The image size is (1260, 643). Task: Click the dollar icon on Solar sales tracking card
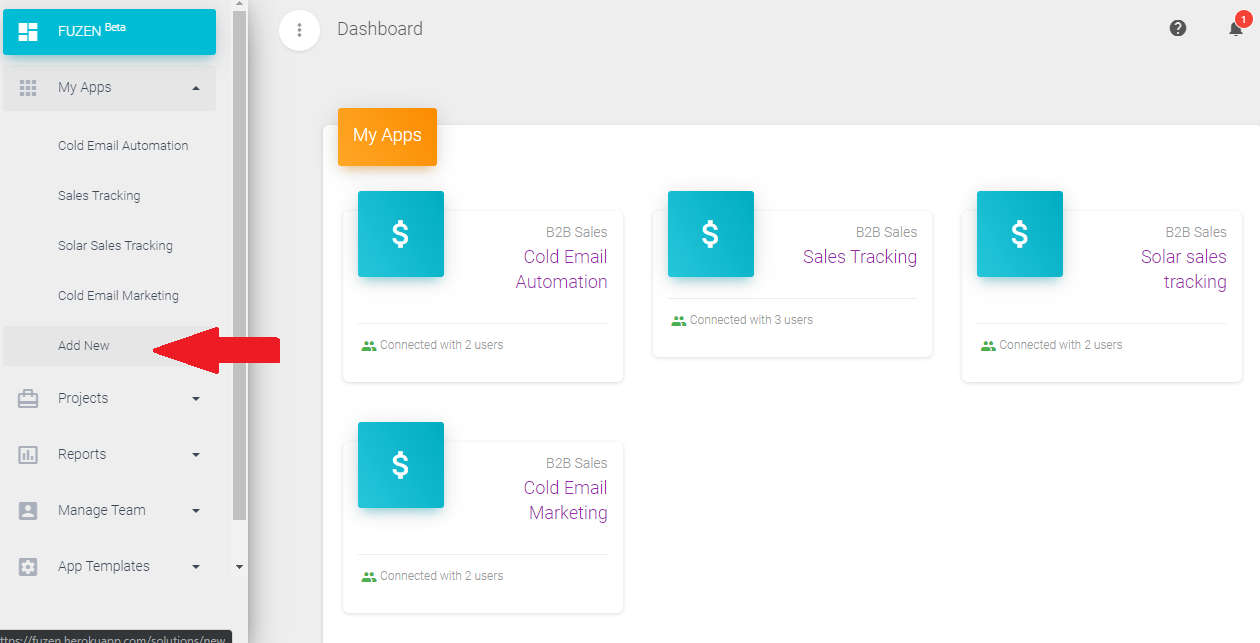[1019, 234]
